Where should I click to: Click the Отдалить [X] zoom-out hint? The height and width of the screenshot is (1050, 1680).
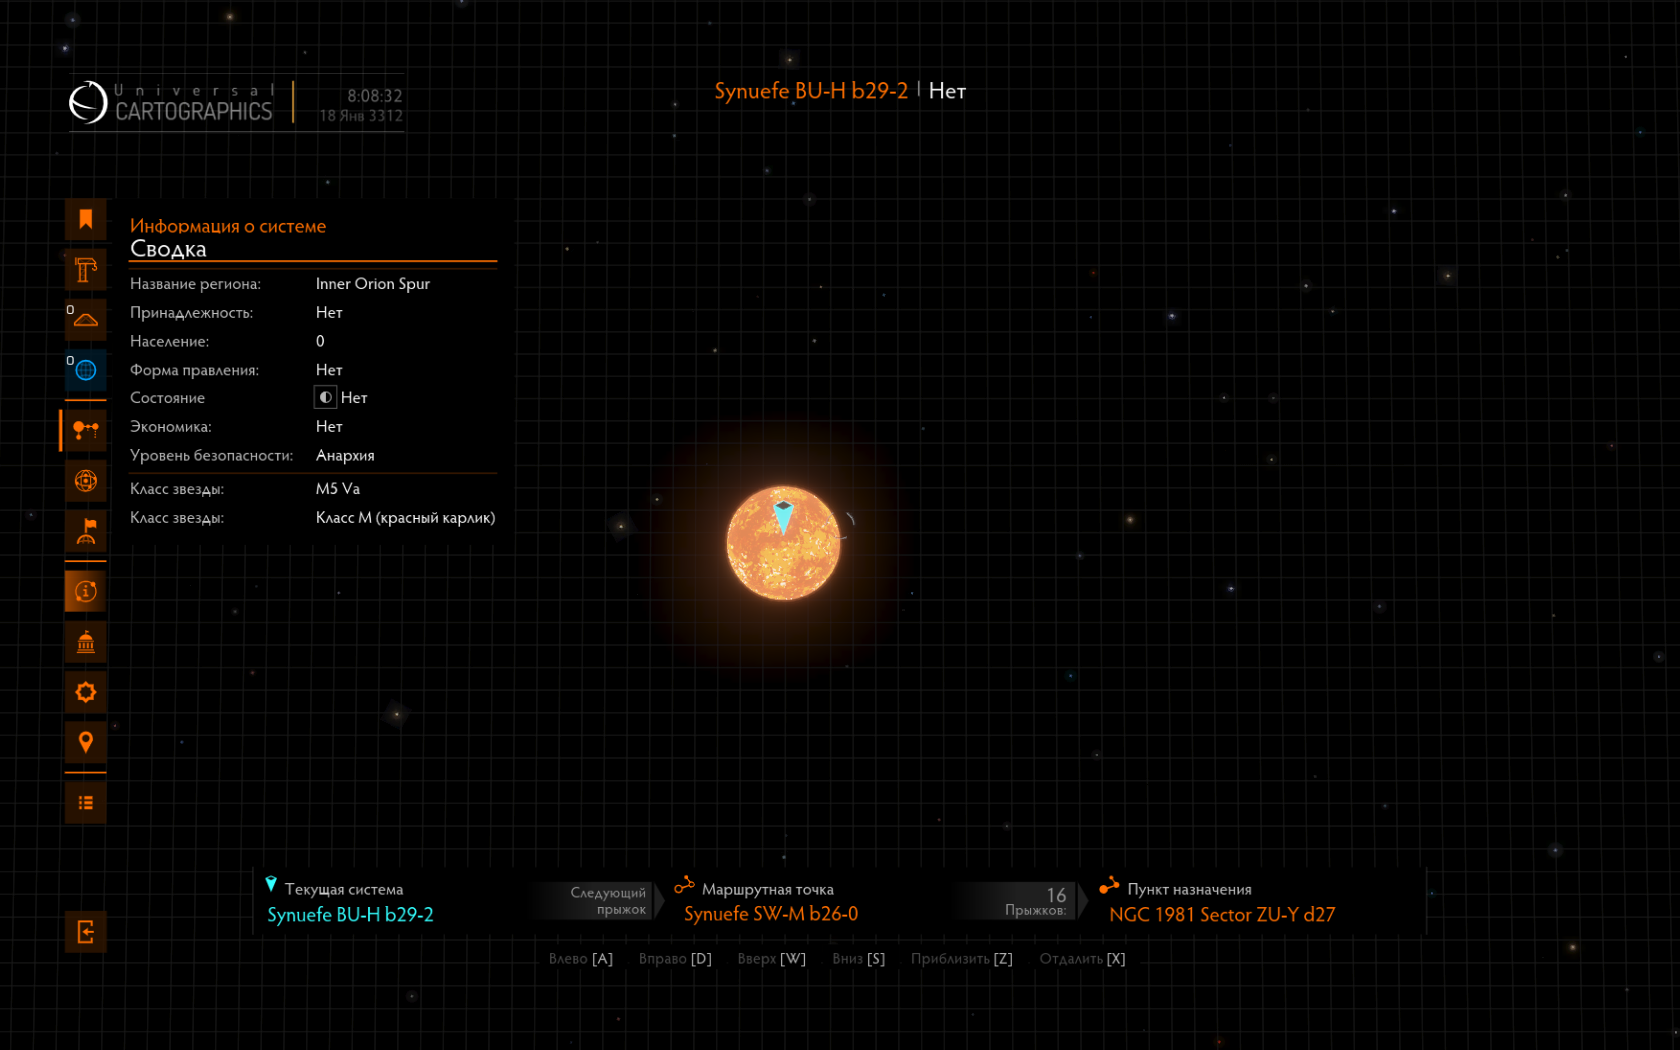(x=1082, y=959)
